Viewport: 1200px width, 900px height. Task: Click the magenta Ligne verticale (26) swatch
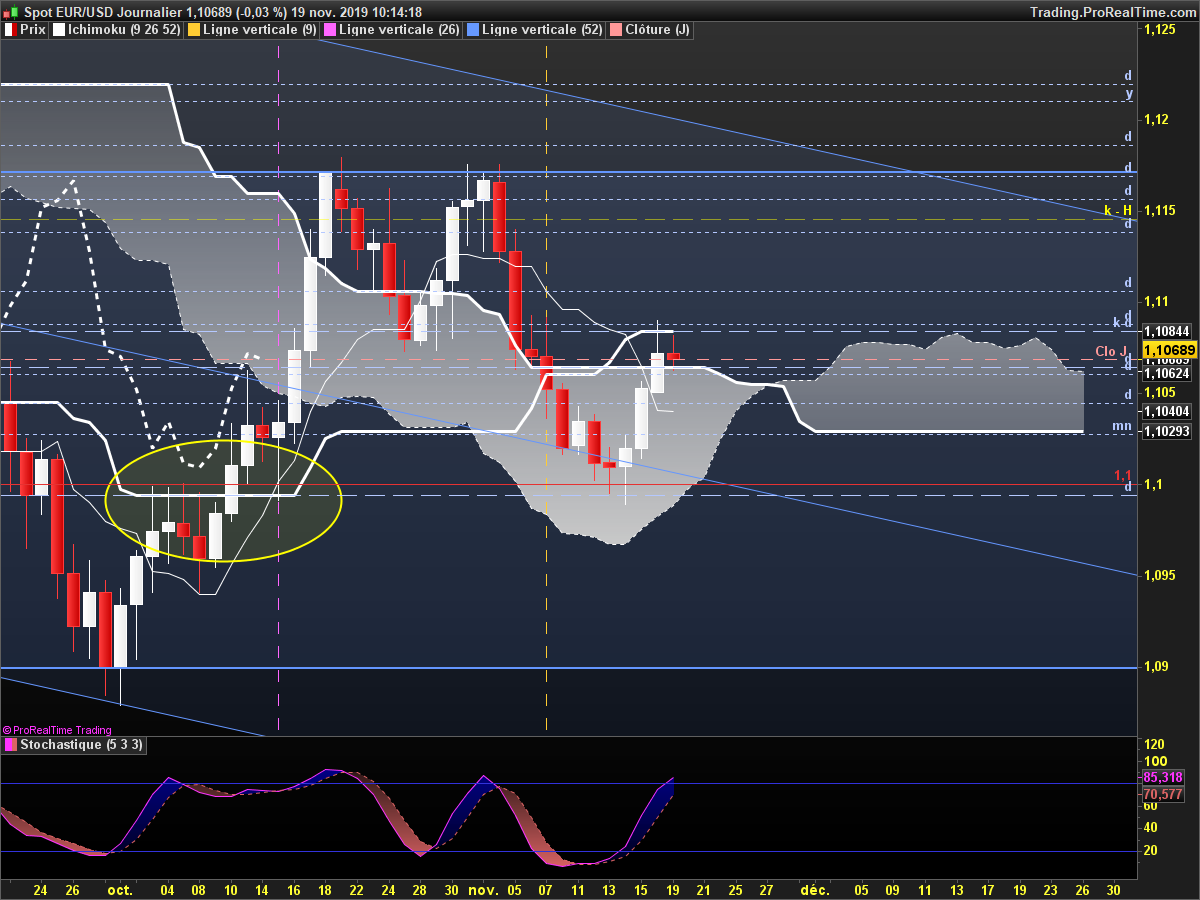pyautogui.click(x=331, y=30)
